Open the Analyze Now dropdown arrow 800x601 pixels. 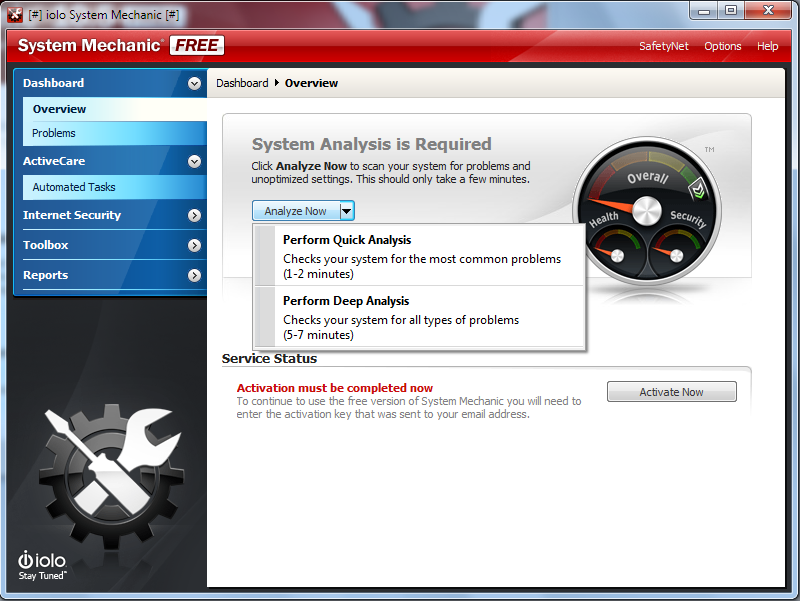click(346, 211)
